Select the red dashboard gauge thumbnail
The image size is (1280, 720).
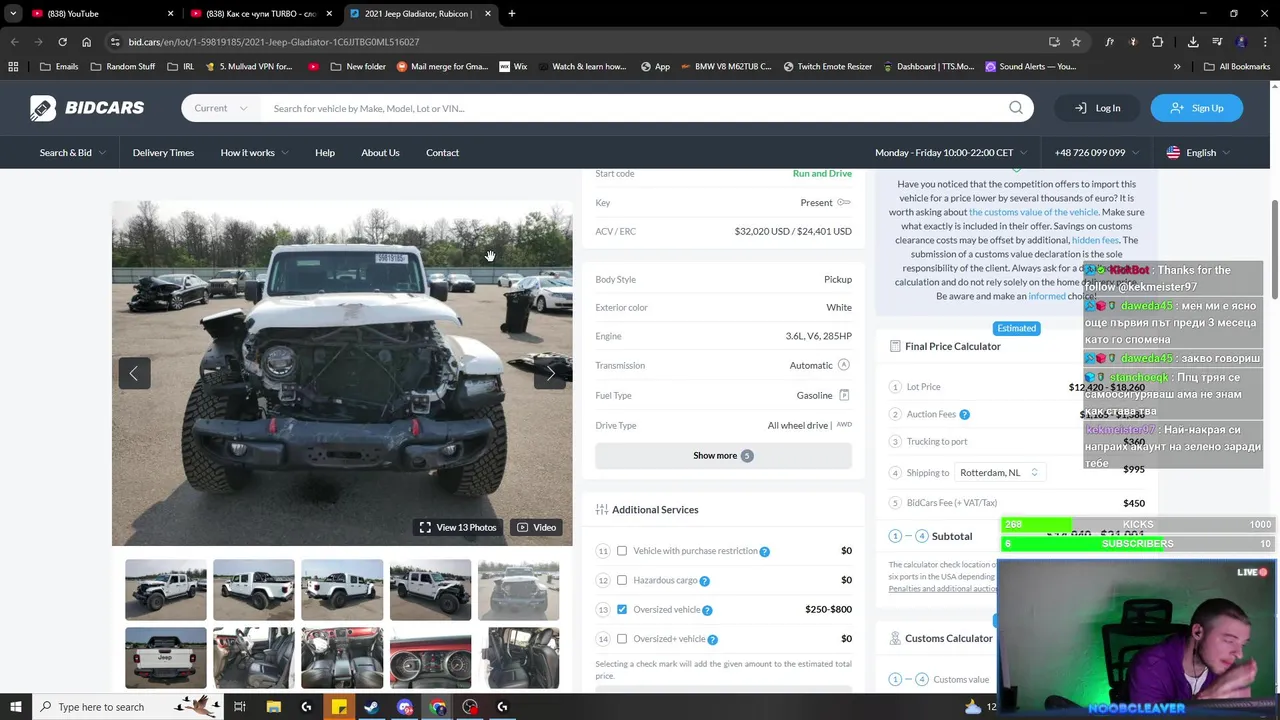click(x=430, y=658)
